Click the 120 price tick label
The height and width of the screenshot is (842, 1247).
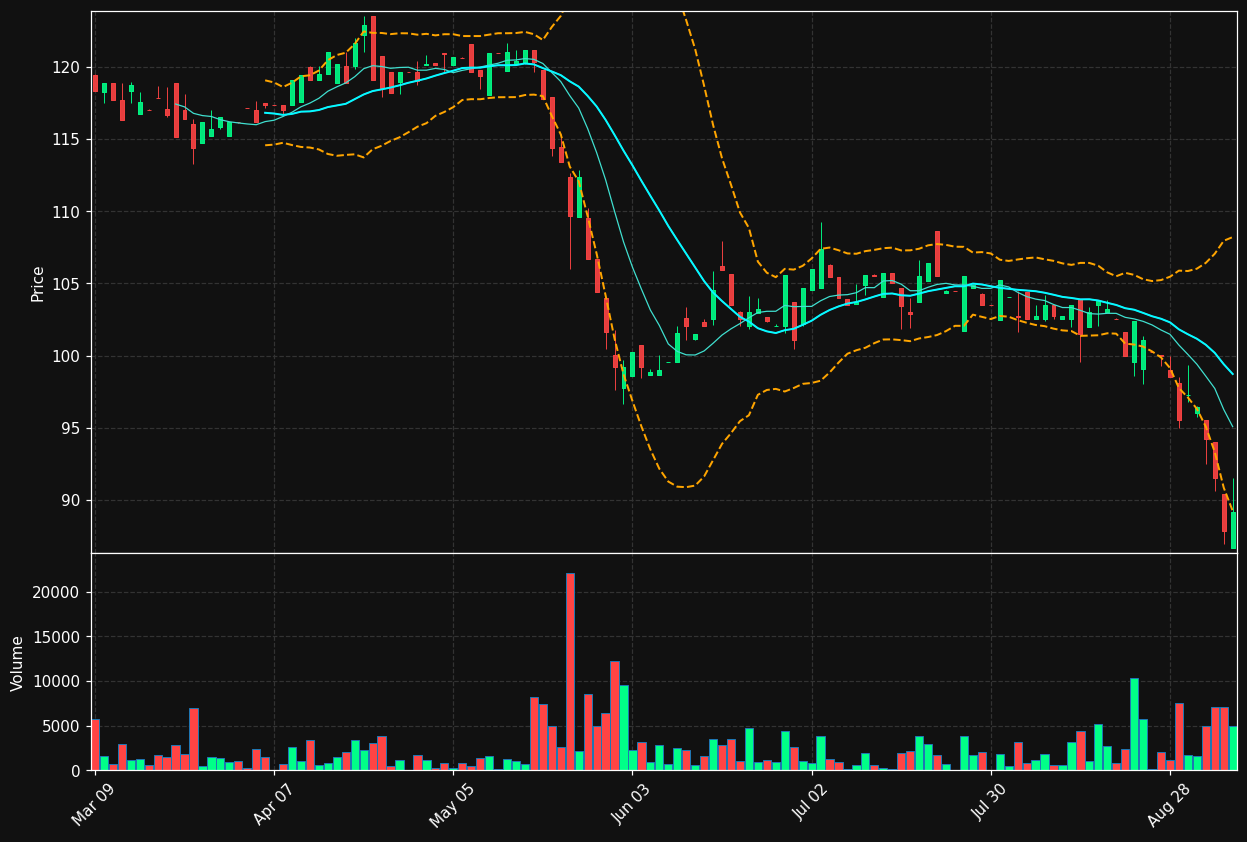tap(66, 68)
